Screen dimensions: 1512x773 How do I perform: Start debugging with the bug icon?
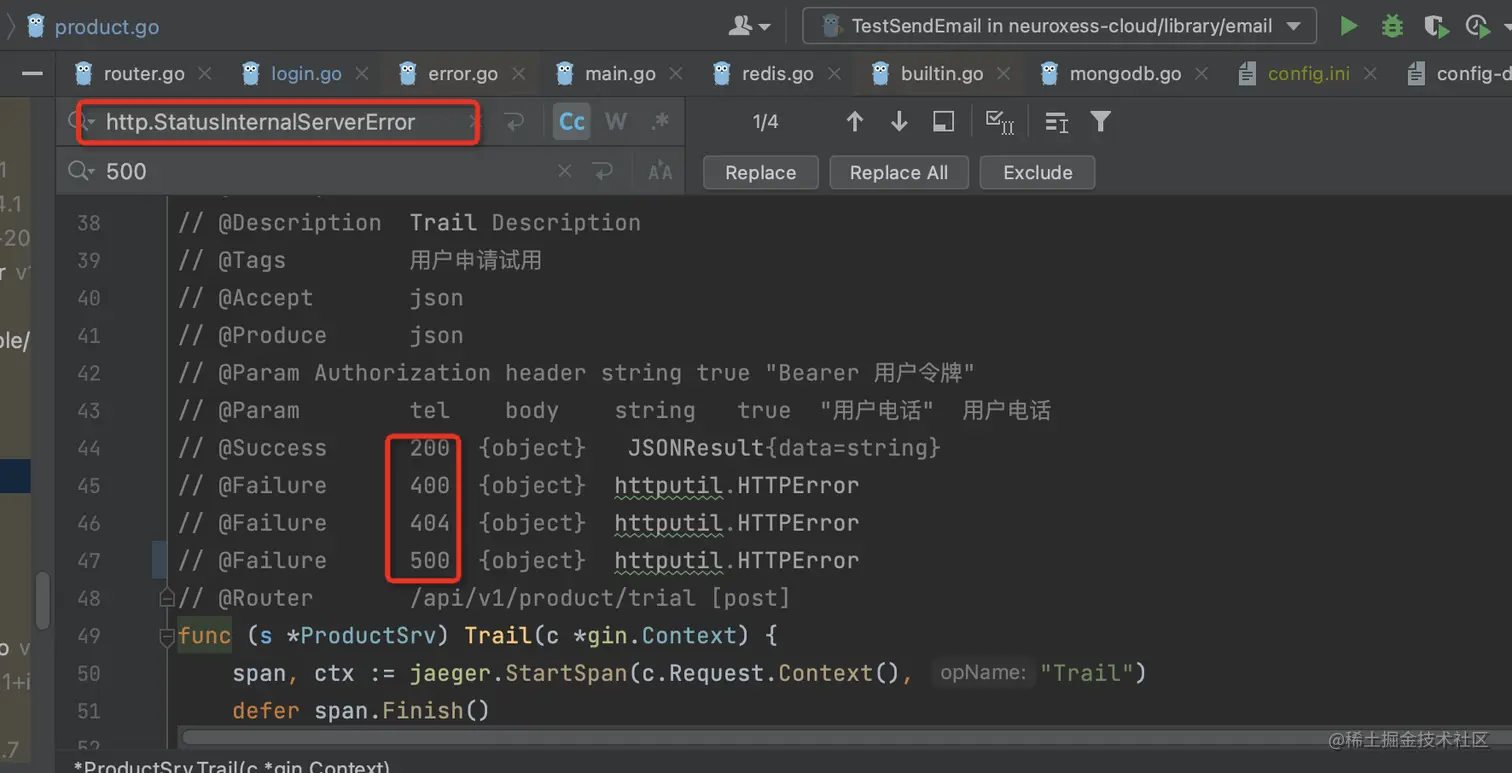1392,26
